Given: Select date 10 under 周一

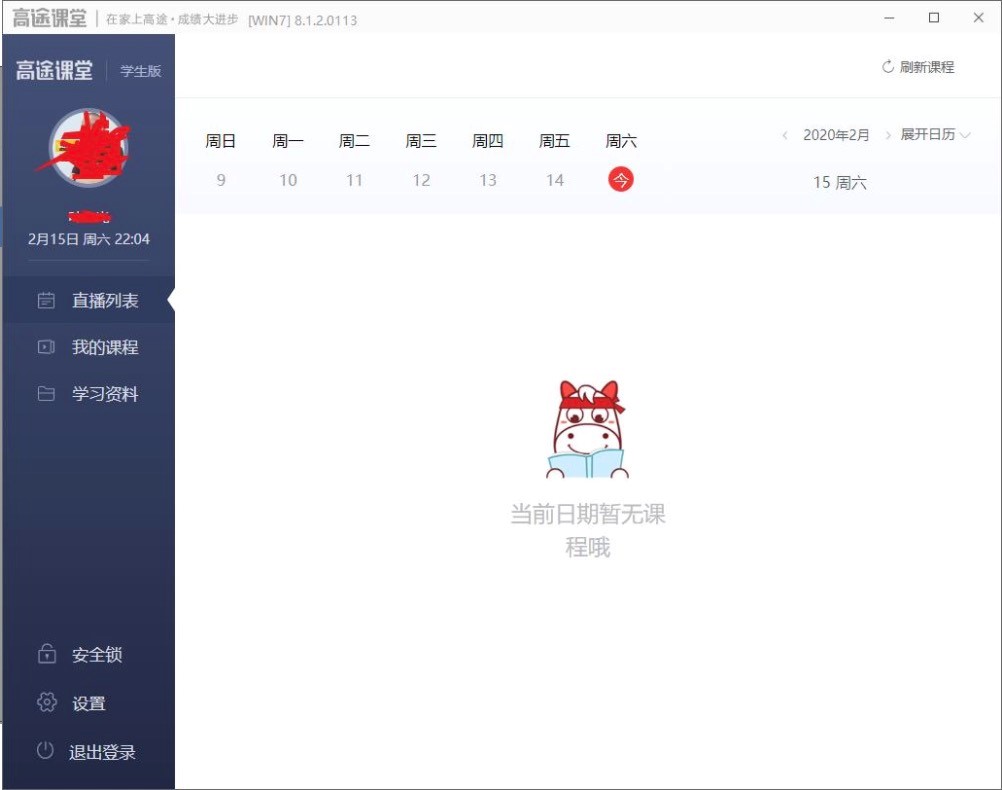Looking at the screenshot, I should coord(288,180).
